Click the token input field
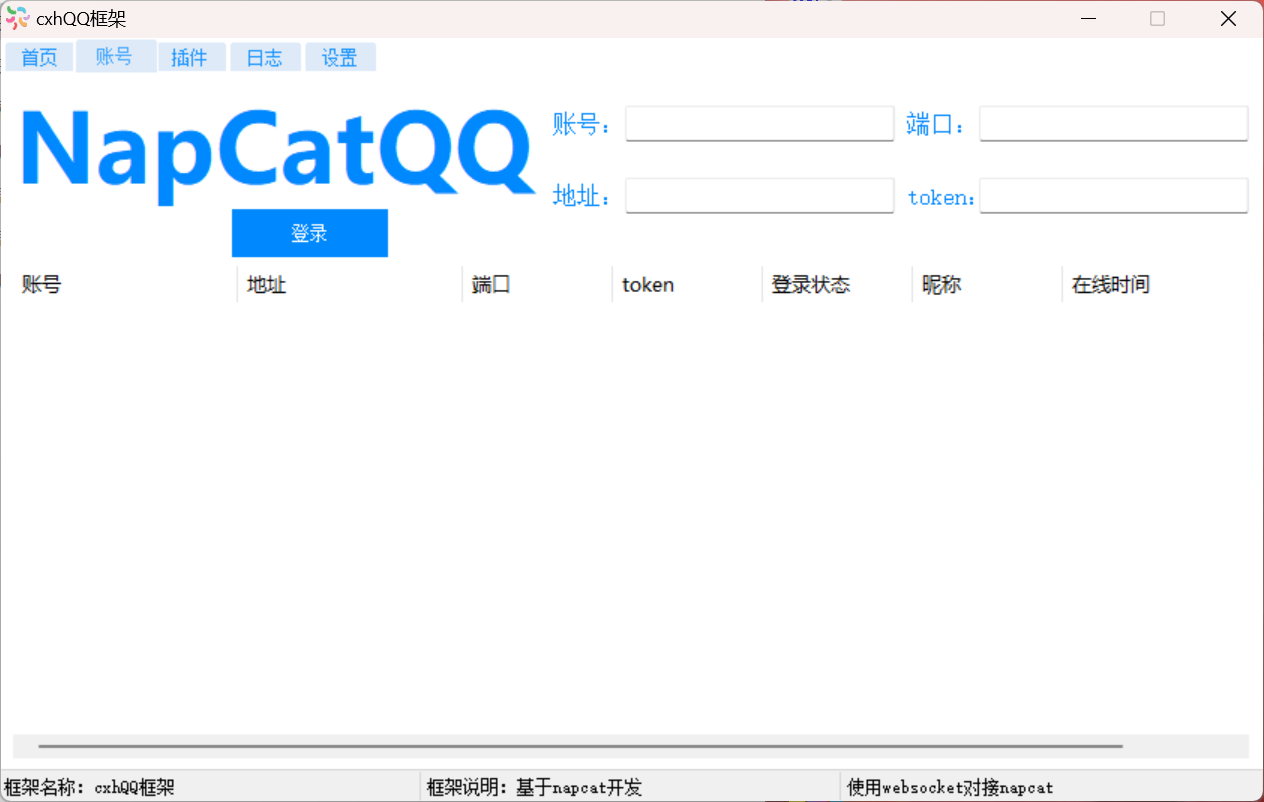 tap(1113, 196)
